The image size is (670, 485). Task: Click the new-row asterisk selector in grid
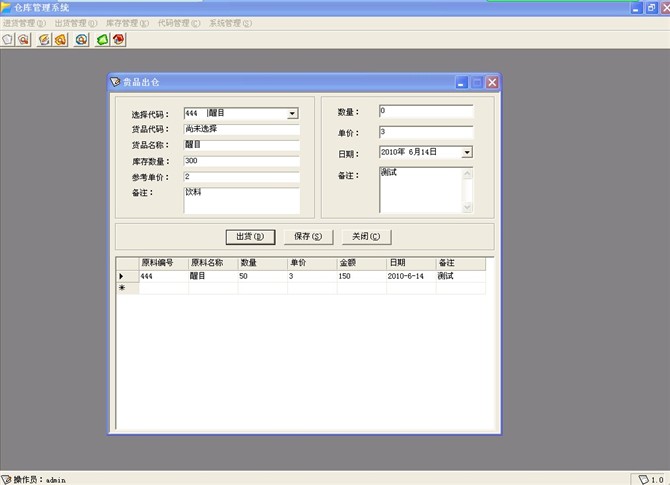pyautogui.click(x=127, y=288)
